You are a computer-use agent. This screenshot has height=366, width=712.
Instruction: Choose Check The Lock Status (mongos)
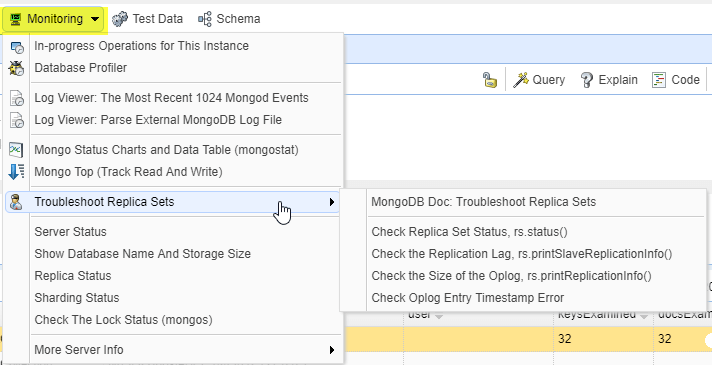click(173, 320)
